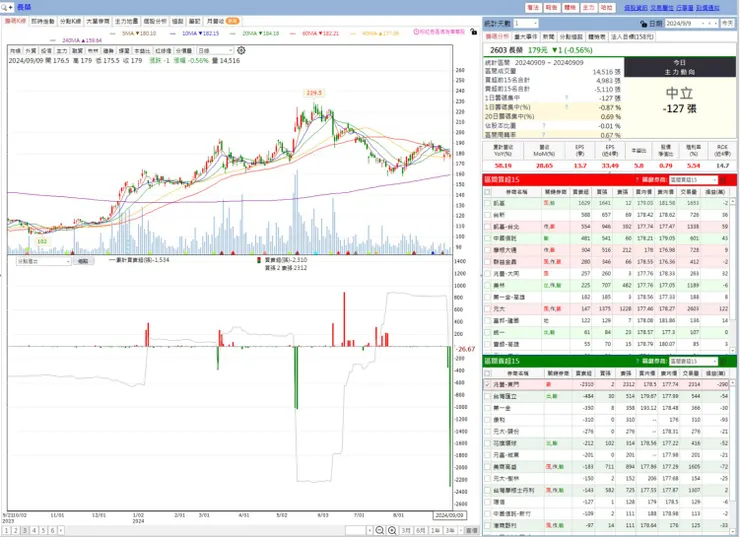The image size is (740, 537).
Task: Toggle the 投信 overlay button above the chart
Action: 46,50
